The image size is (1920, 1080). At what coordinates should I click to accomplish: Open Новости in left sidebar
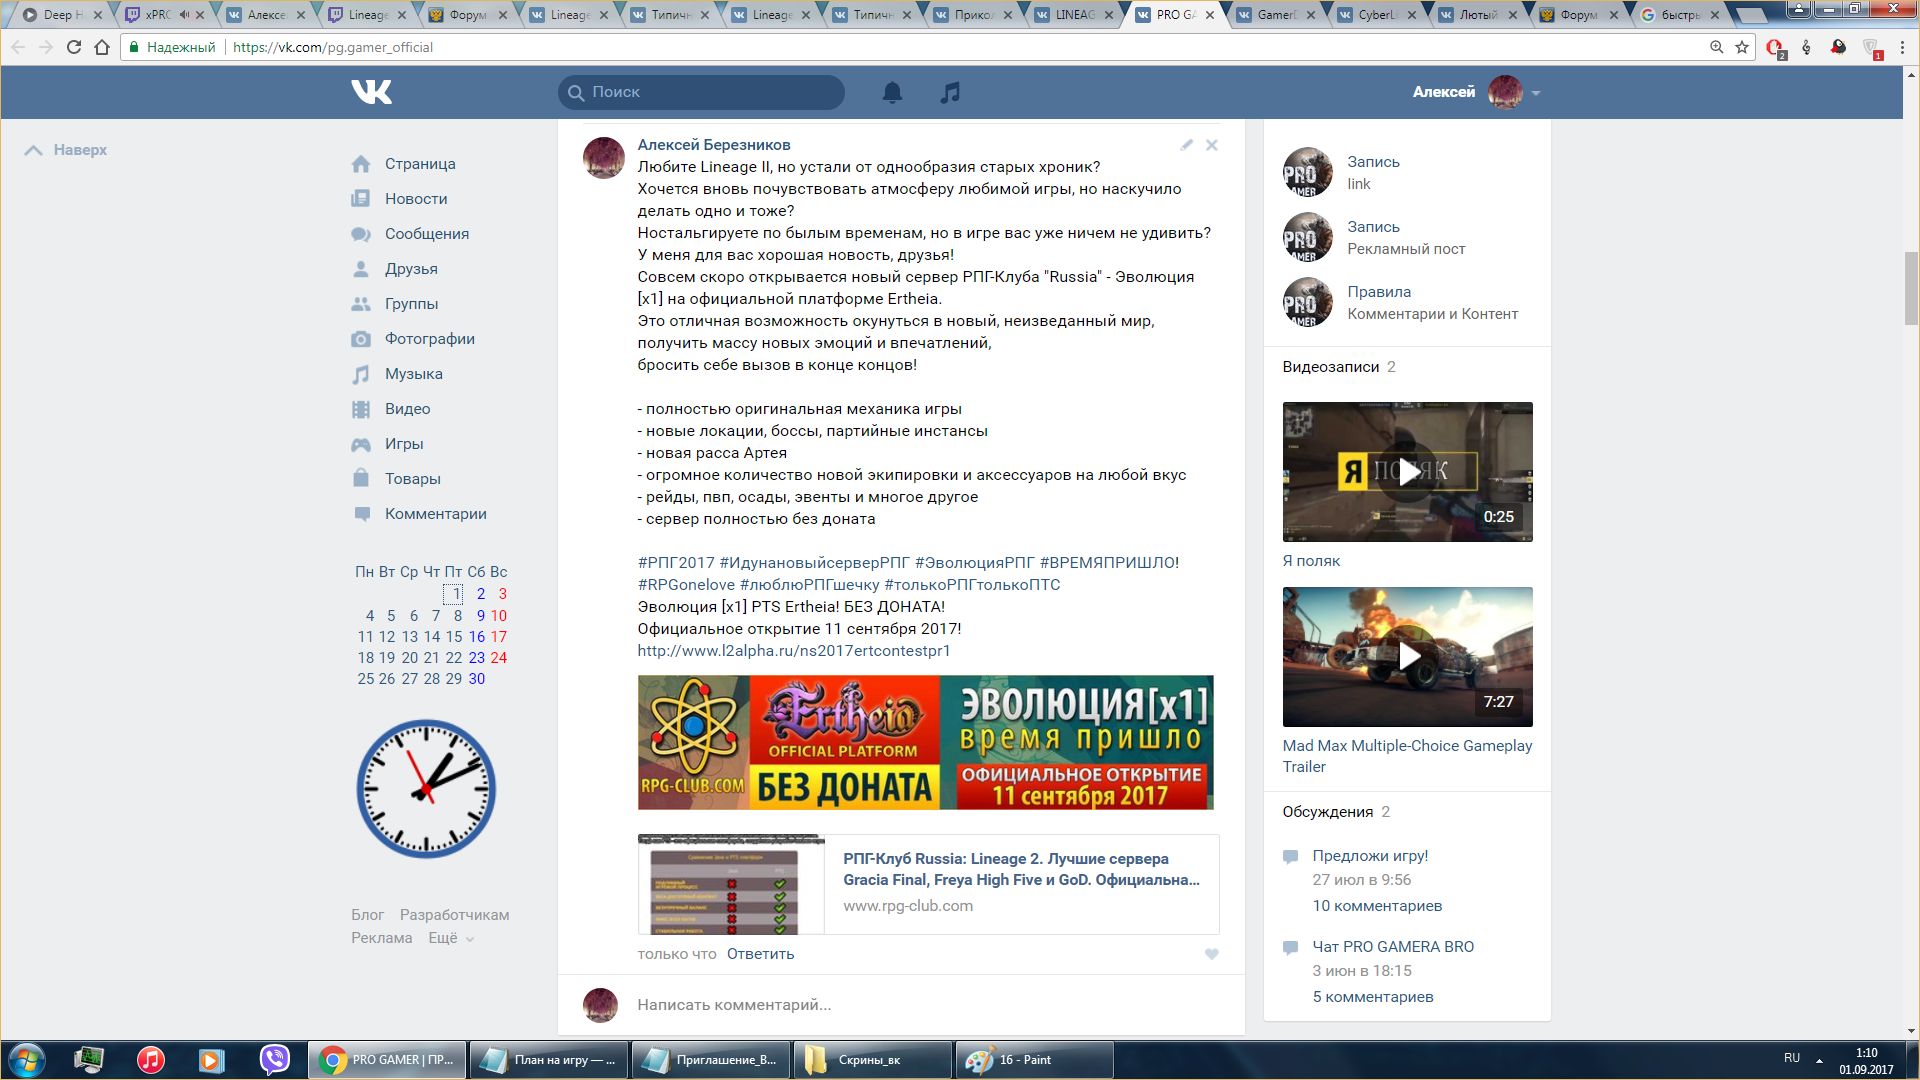(416, 199)
